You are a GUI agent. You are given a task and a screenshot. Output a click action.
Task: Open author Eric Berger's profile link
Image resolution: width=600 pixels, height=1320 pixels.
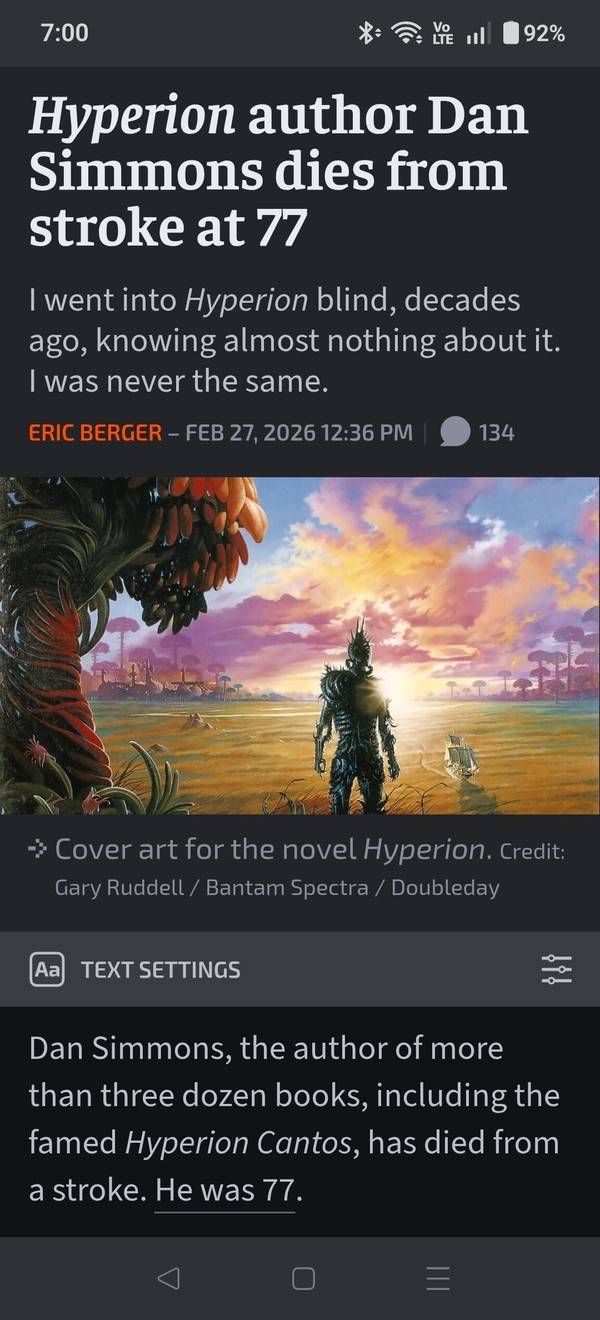(x=95, y=432)
